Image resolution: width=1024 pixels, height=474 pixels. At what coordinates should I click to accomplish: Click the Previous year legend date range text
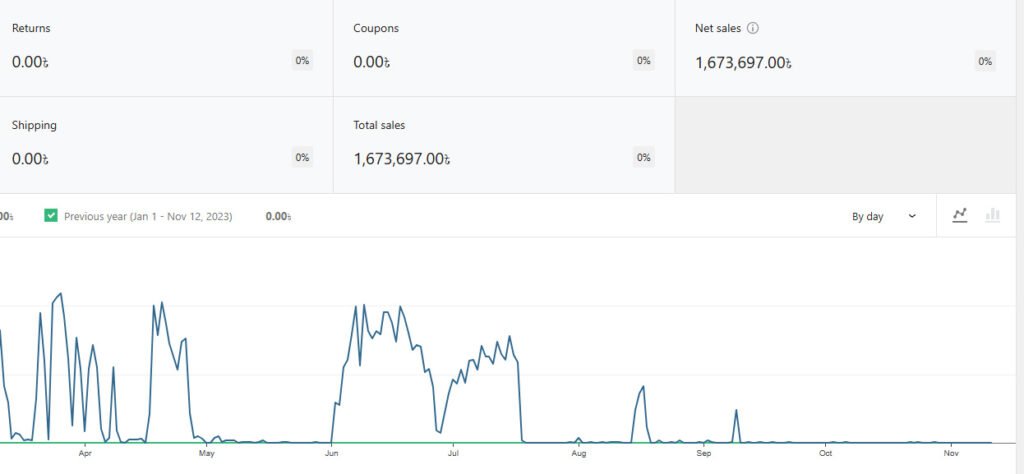148,216
